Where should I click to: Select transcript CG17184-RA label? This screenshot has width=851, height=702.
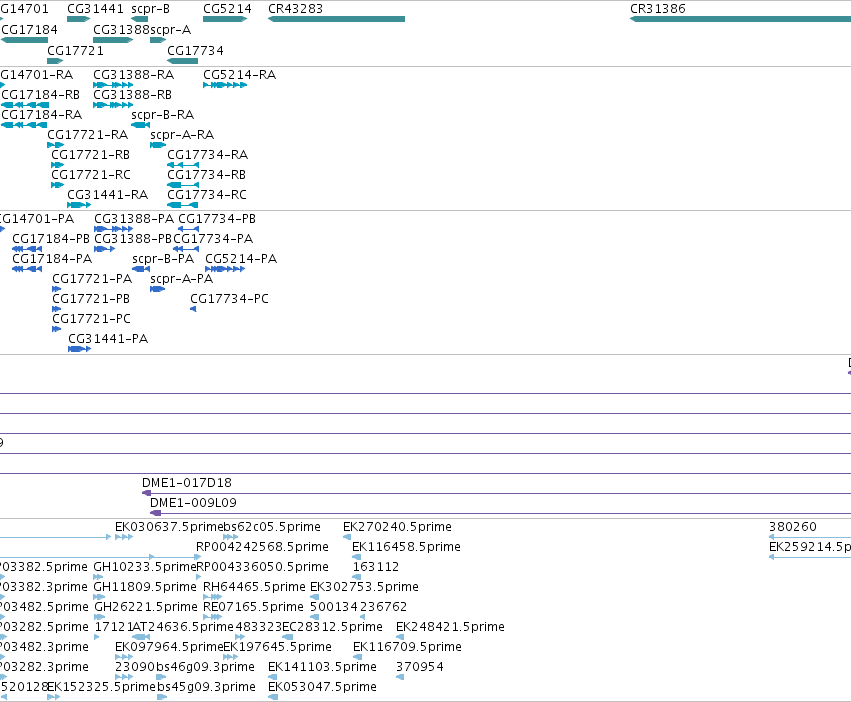click(x=42, y=115)
